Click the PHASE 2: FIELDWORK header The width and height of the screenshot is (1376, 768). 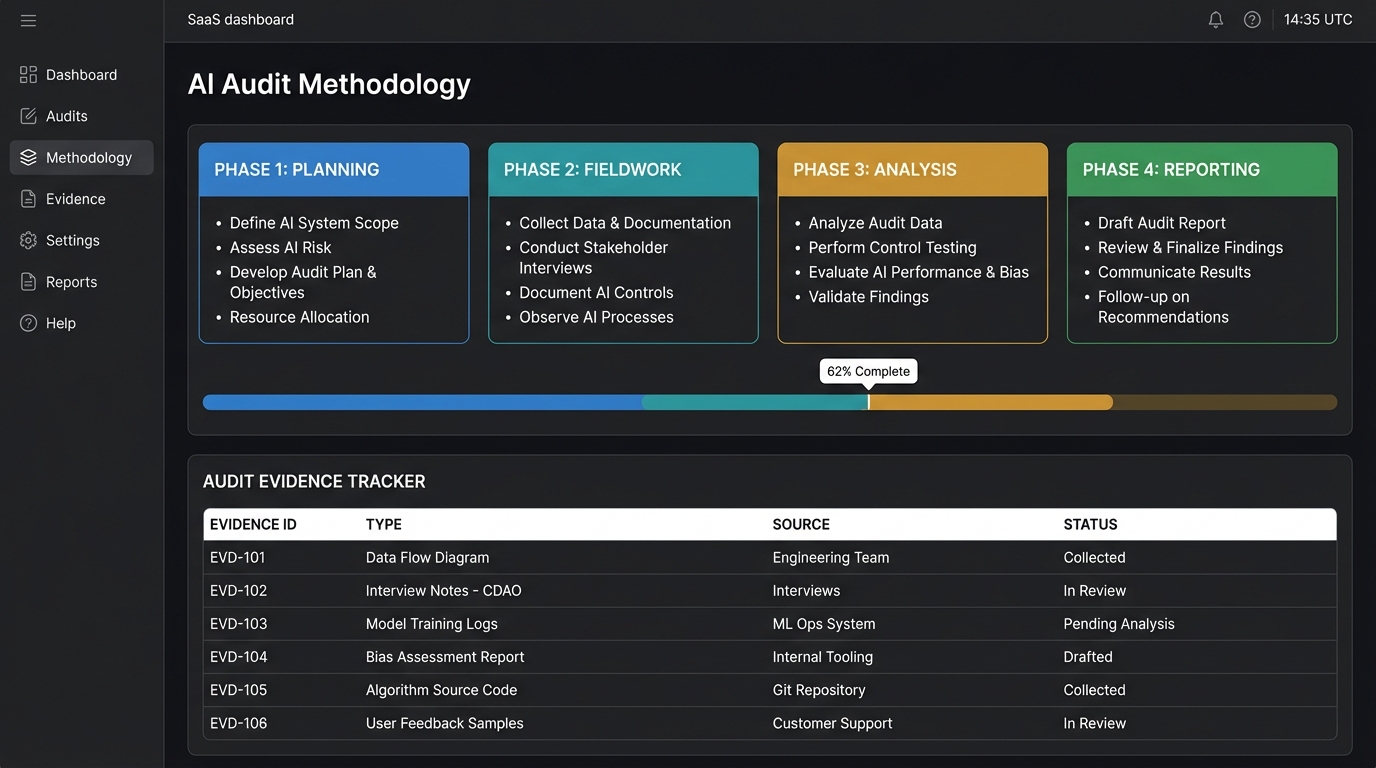coord(592,169)
